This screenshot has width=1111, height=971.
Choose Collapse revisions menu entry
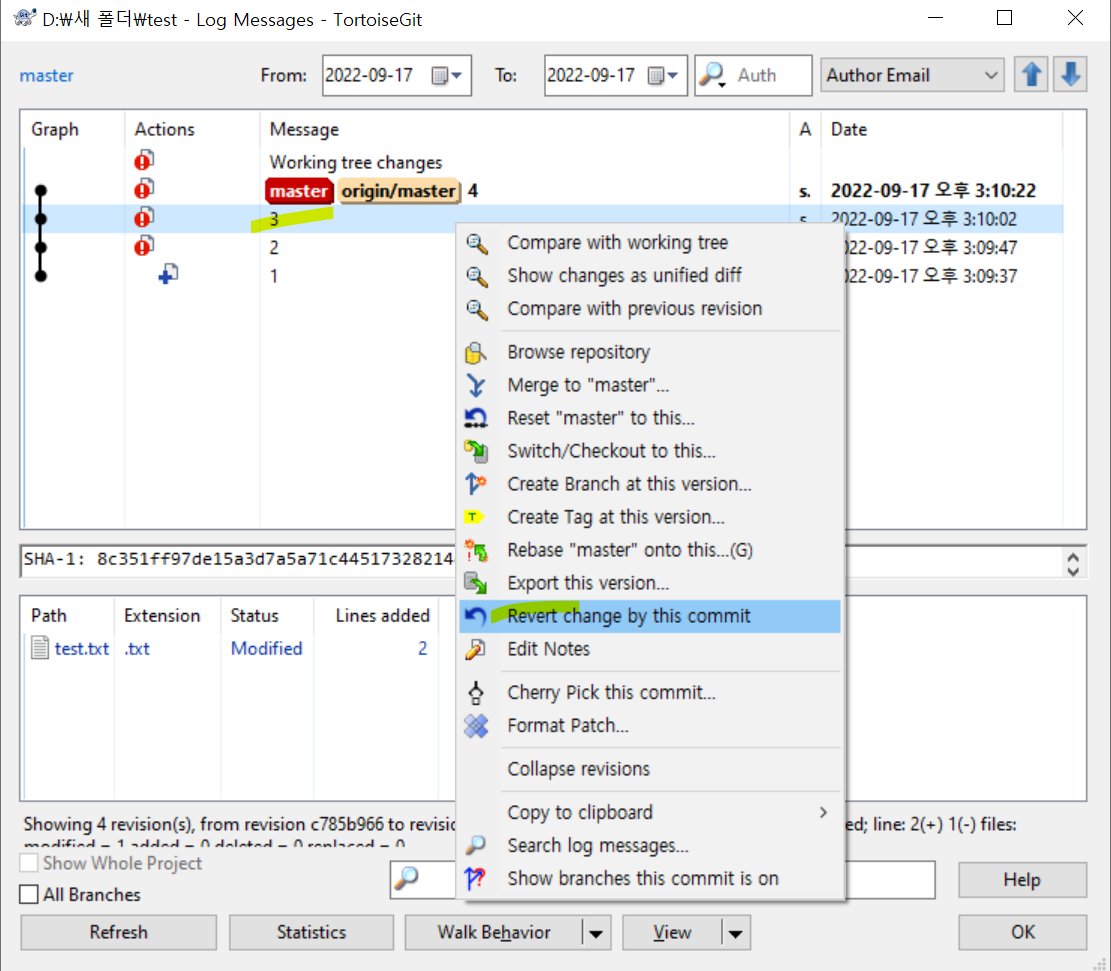click(650, 769)
